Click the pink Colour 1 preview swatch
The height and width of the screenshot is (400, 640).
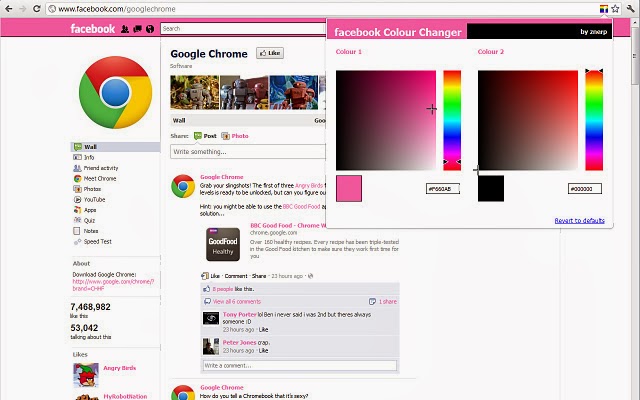[x=349, y=189]
